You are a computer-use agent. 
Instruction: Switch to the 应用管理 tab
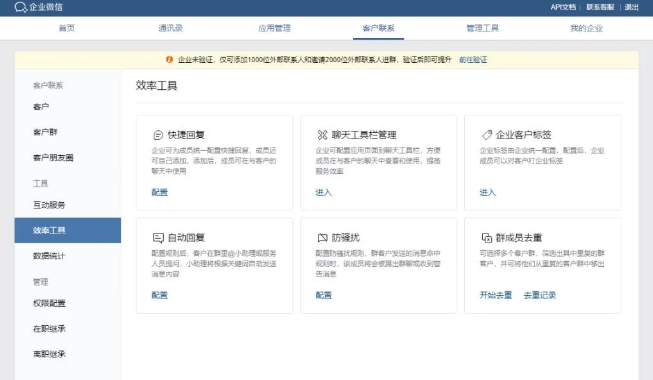tap(274, 28)
